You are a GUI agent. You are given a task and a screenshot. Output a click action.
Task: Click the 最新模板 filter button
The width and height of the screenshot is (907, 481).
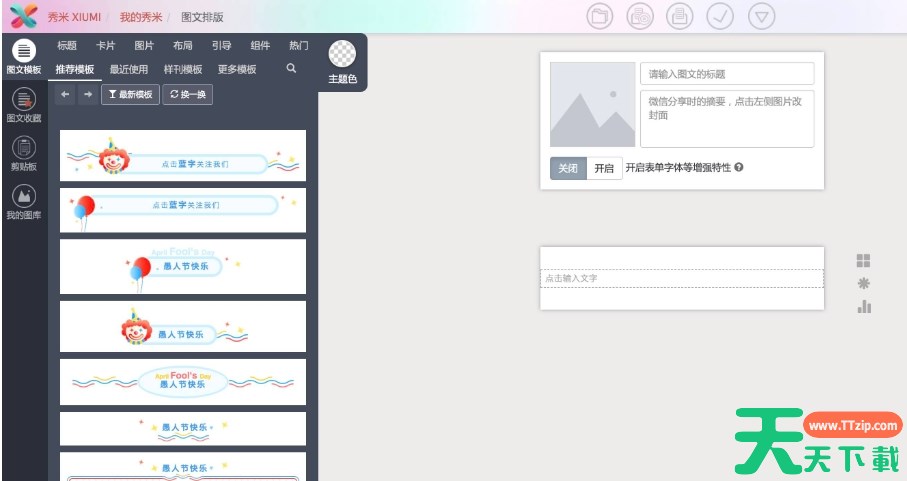pos(130,94)
